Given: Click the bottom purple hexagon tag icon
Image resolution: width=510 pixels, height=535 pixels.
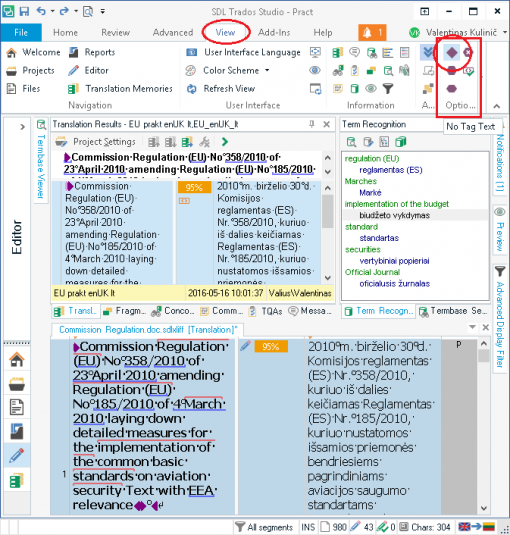Looking at the screenshot, I should tap(451, 89).
